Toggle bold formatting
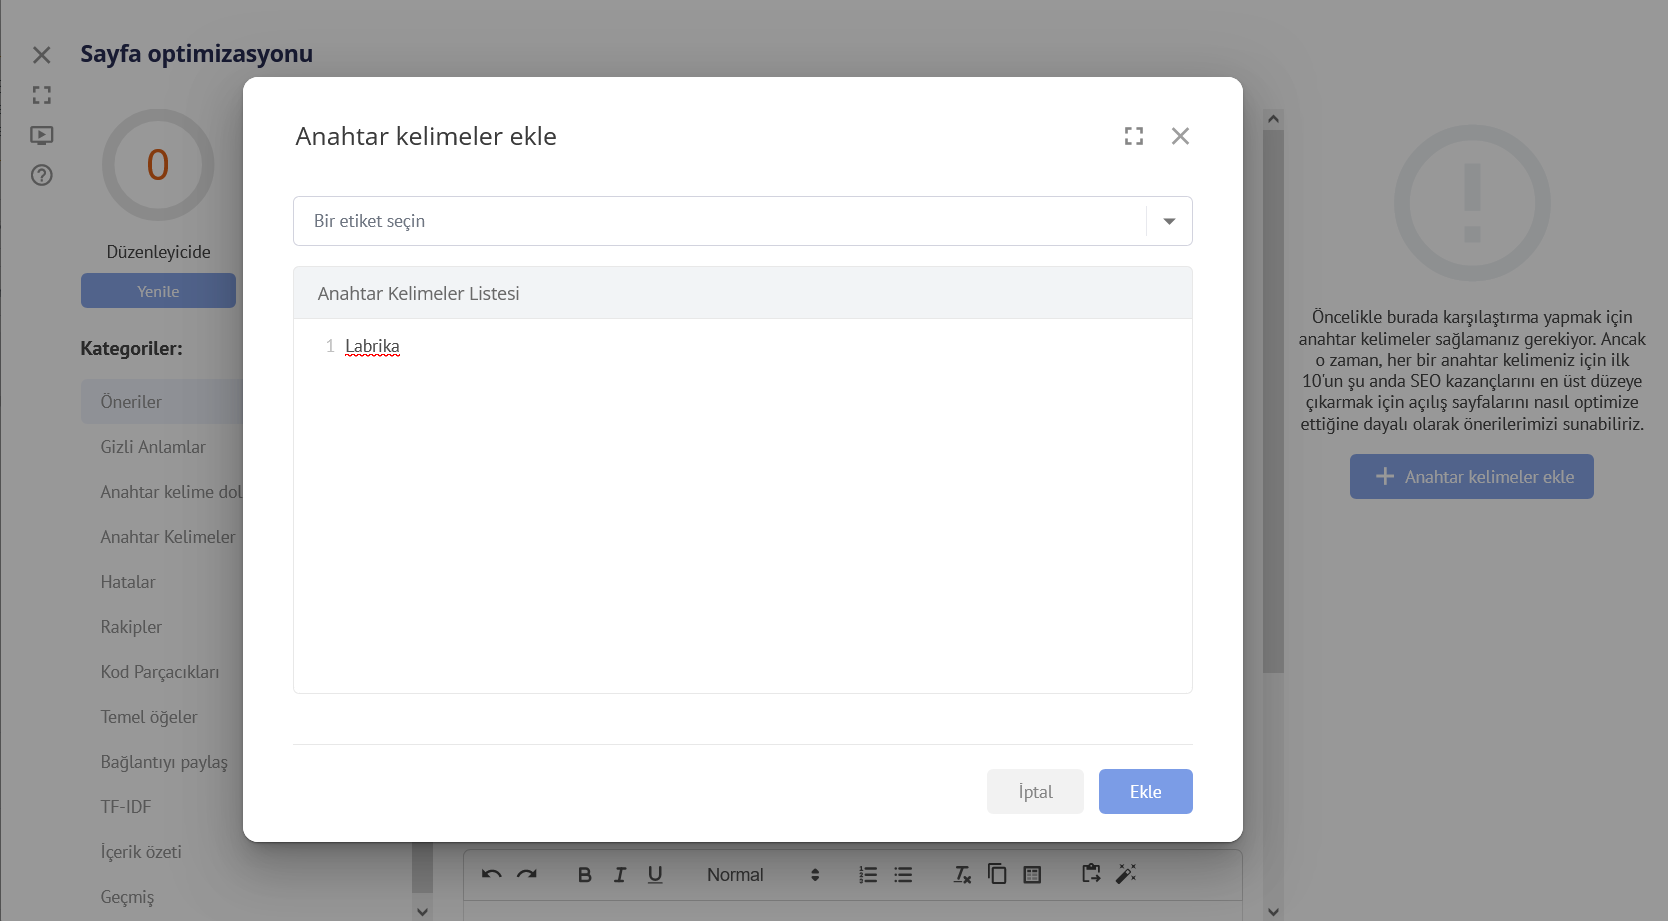 pos(585,874)
